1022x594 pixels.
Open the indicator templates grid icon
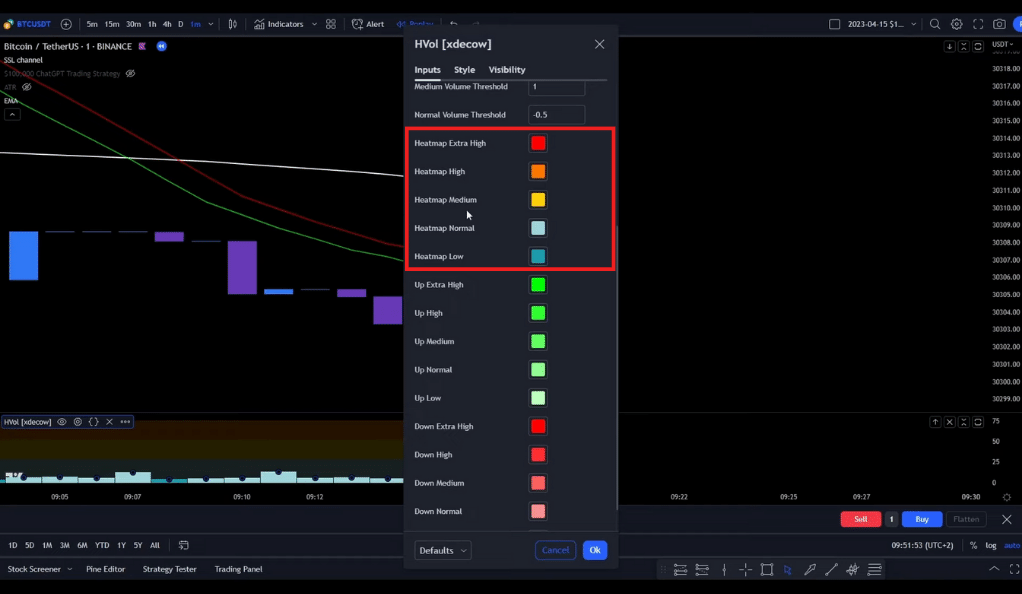click(331, 24)
